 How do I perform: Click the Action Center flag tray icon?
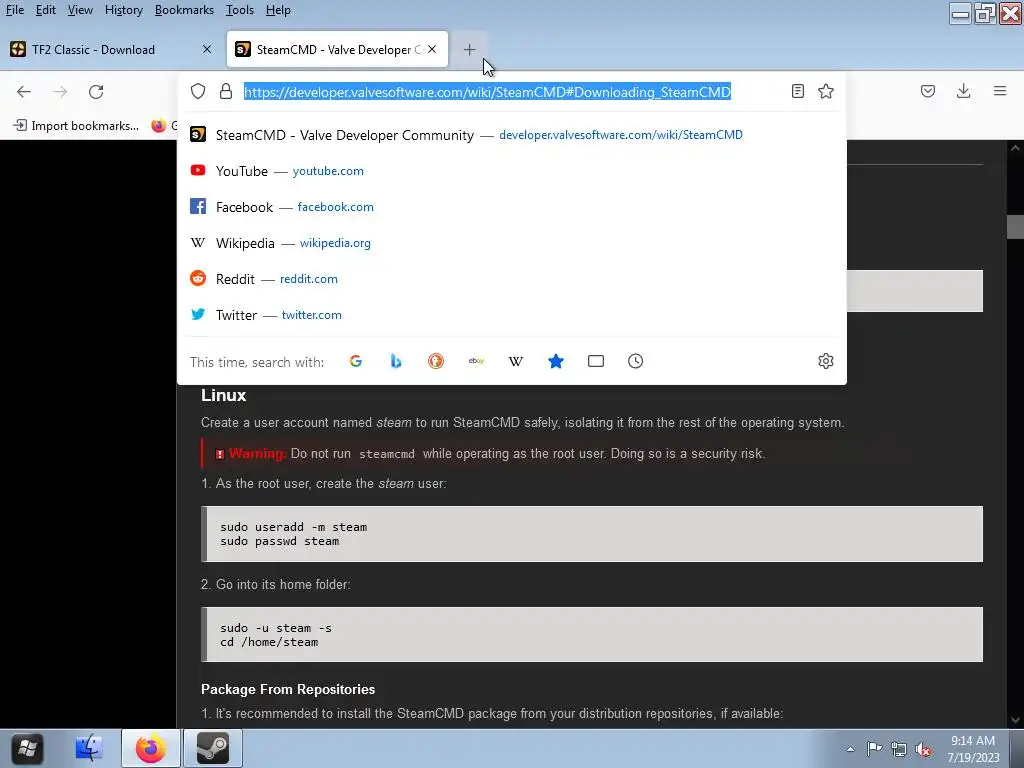pos(874,749)
